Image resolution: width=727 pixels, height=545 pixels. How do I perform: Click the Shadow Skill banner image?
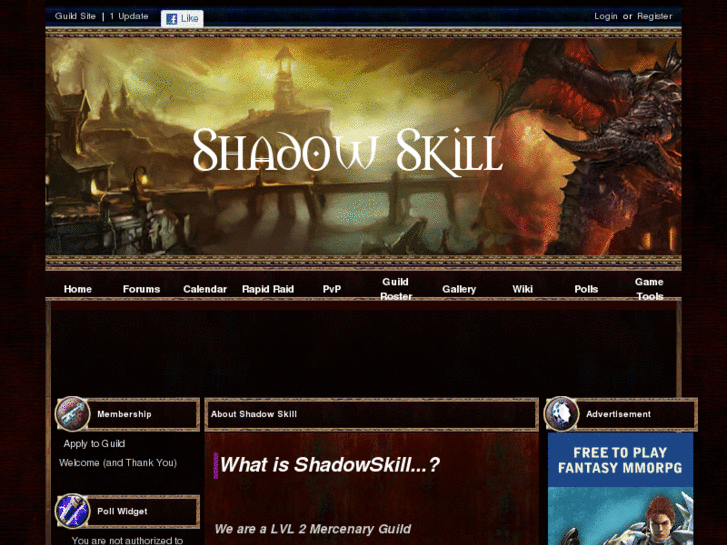tap(364, 146)
